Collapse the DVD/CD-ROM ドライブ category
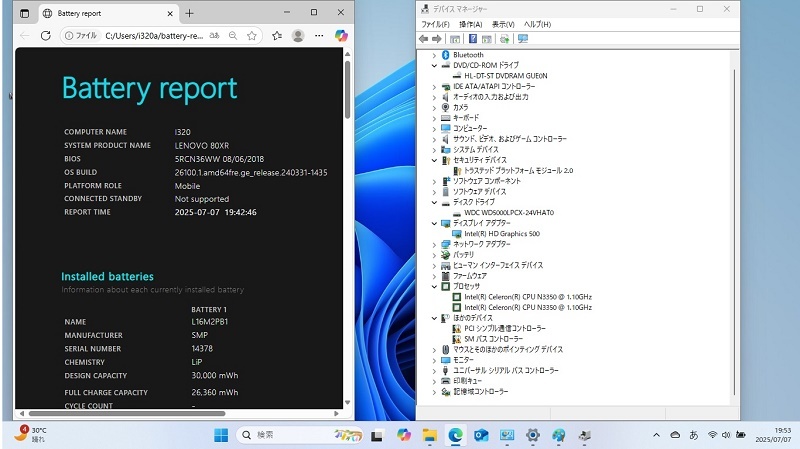This screenshot has width=800, height=449. 434,65
